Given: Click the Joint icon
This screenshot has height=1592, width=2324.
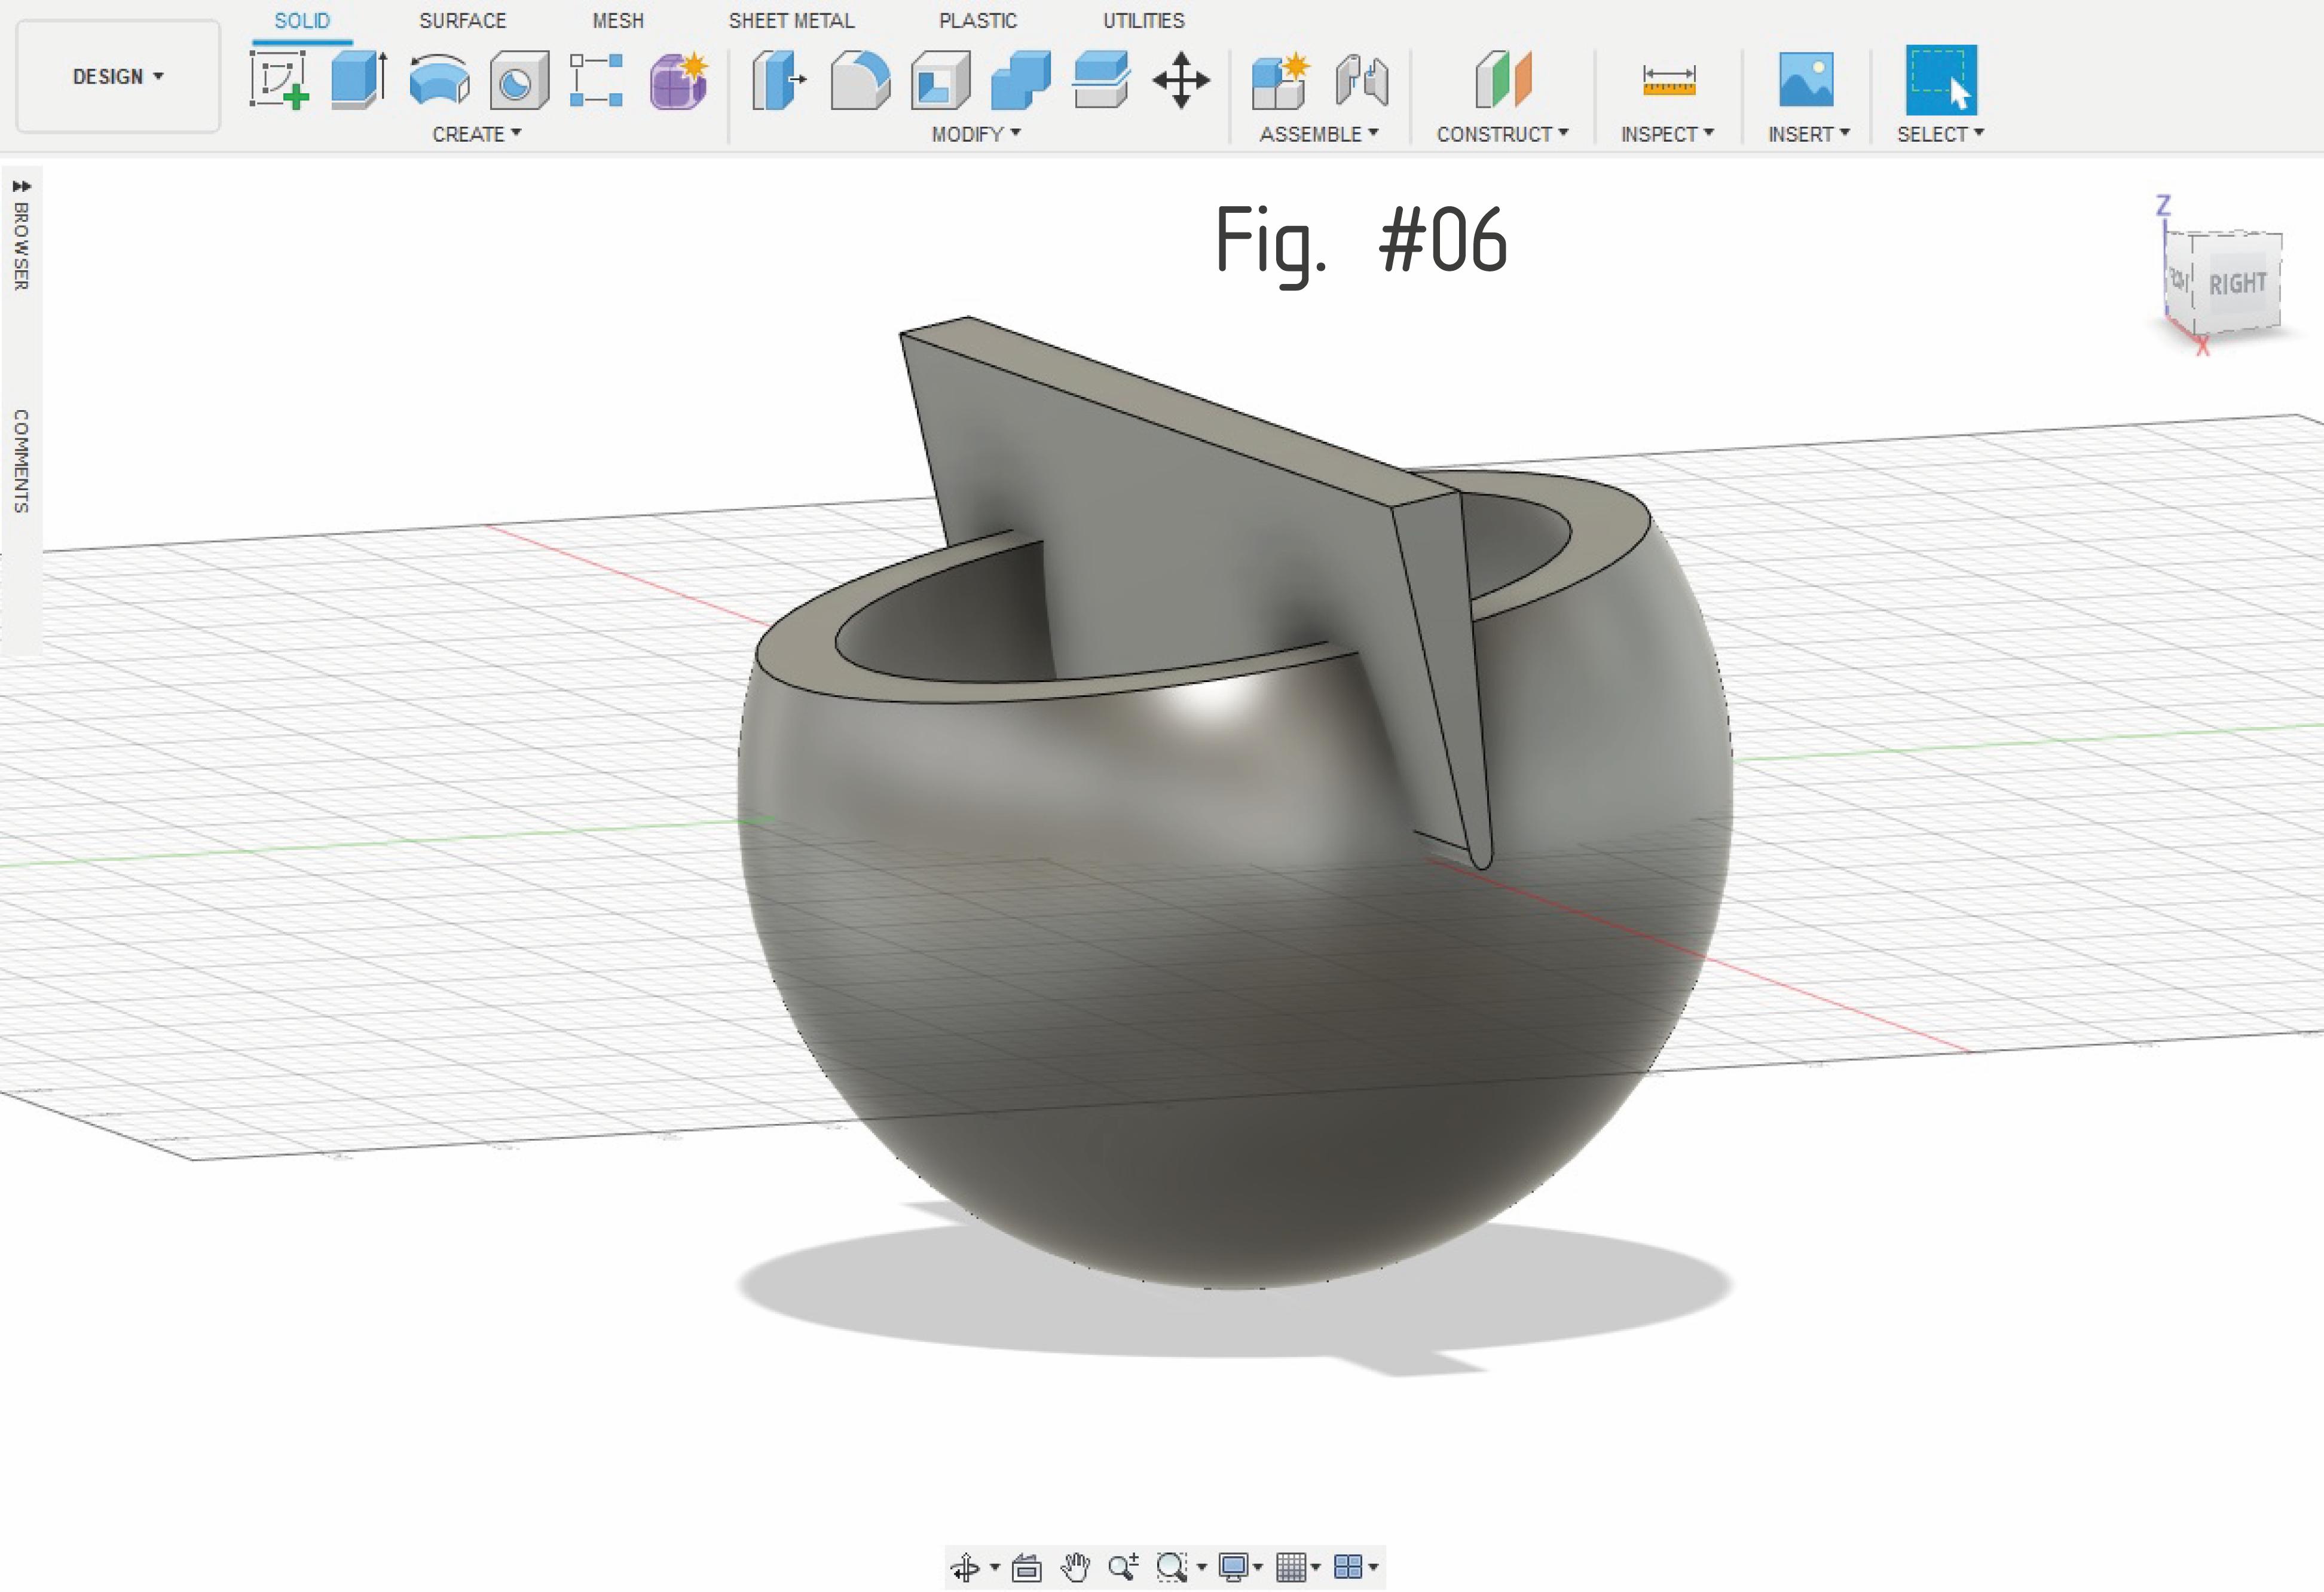Looking at the screenshot, I should [1361, 80].
